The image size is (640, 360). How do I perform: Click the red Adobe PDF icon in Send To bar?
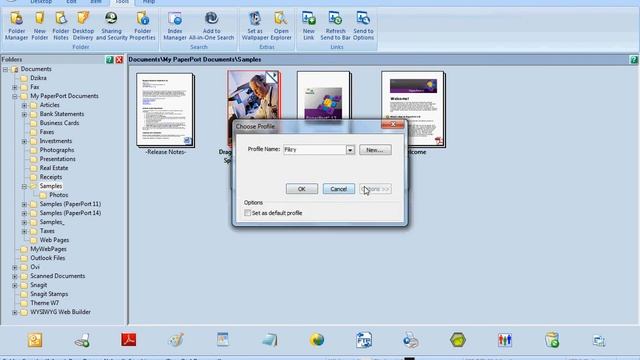129,340
